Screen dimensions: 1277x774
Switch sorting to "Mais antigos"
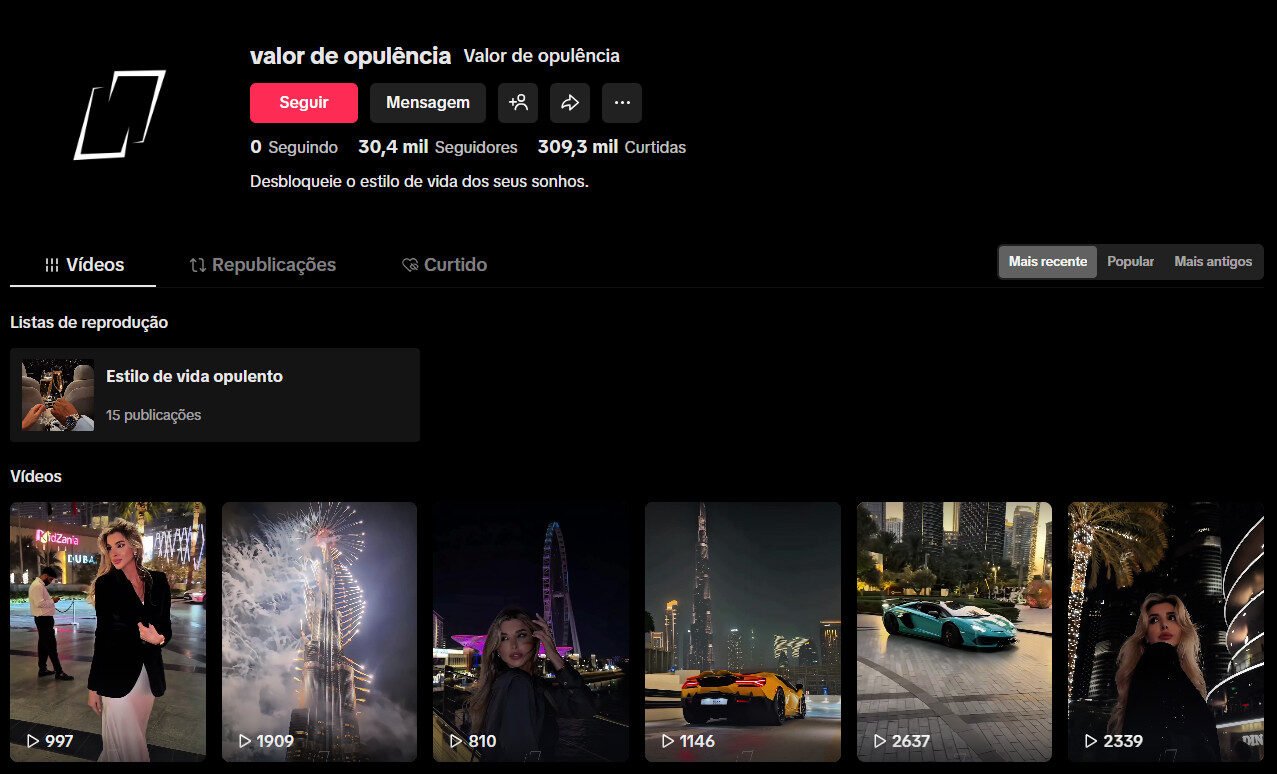(1213, 261)
